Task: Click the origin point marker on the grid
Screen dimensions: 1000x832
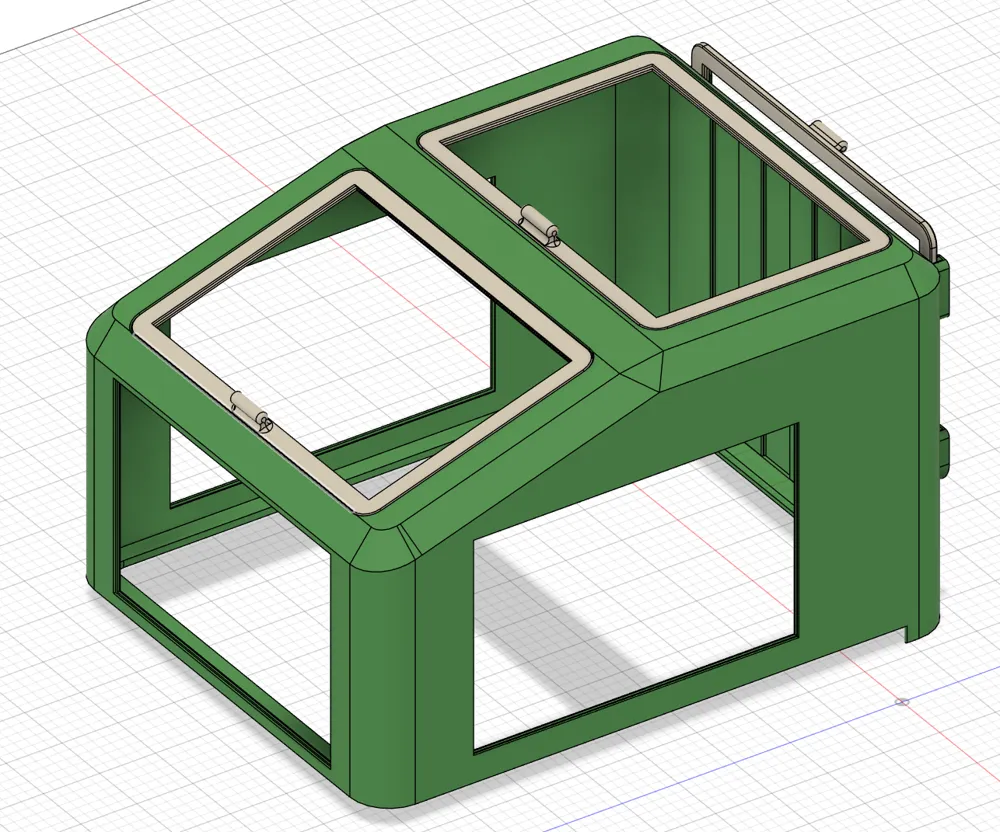Action: 902,703
